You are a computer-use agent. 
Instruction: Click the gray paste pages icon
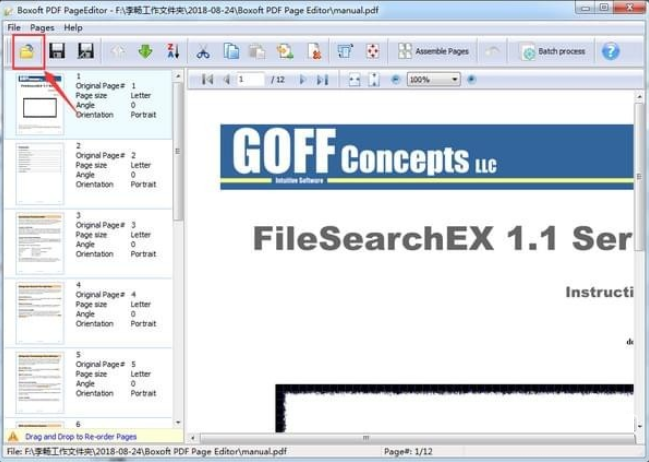click(257, 52)
